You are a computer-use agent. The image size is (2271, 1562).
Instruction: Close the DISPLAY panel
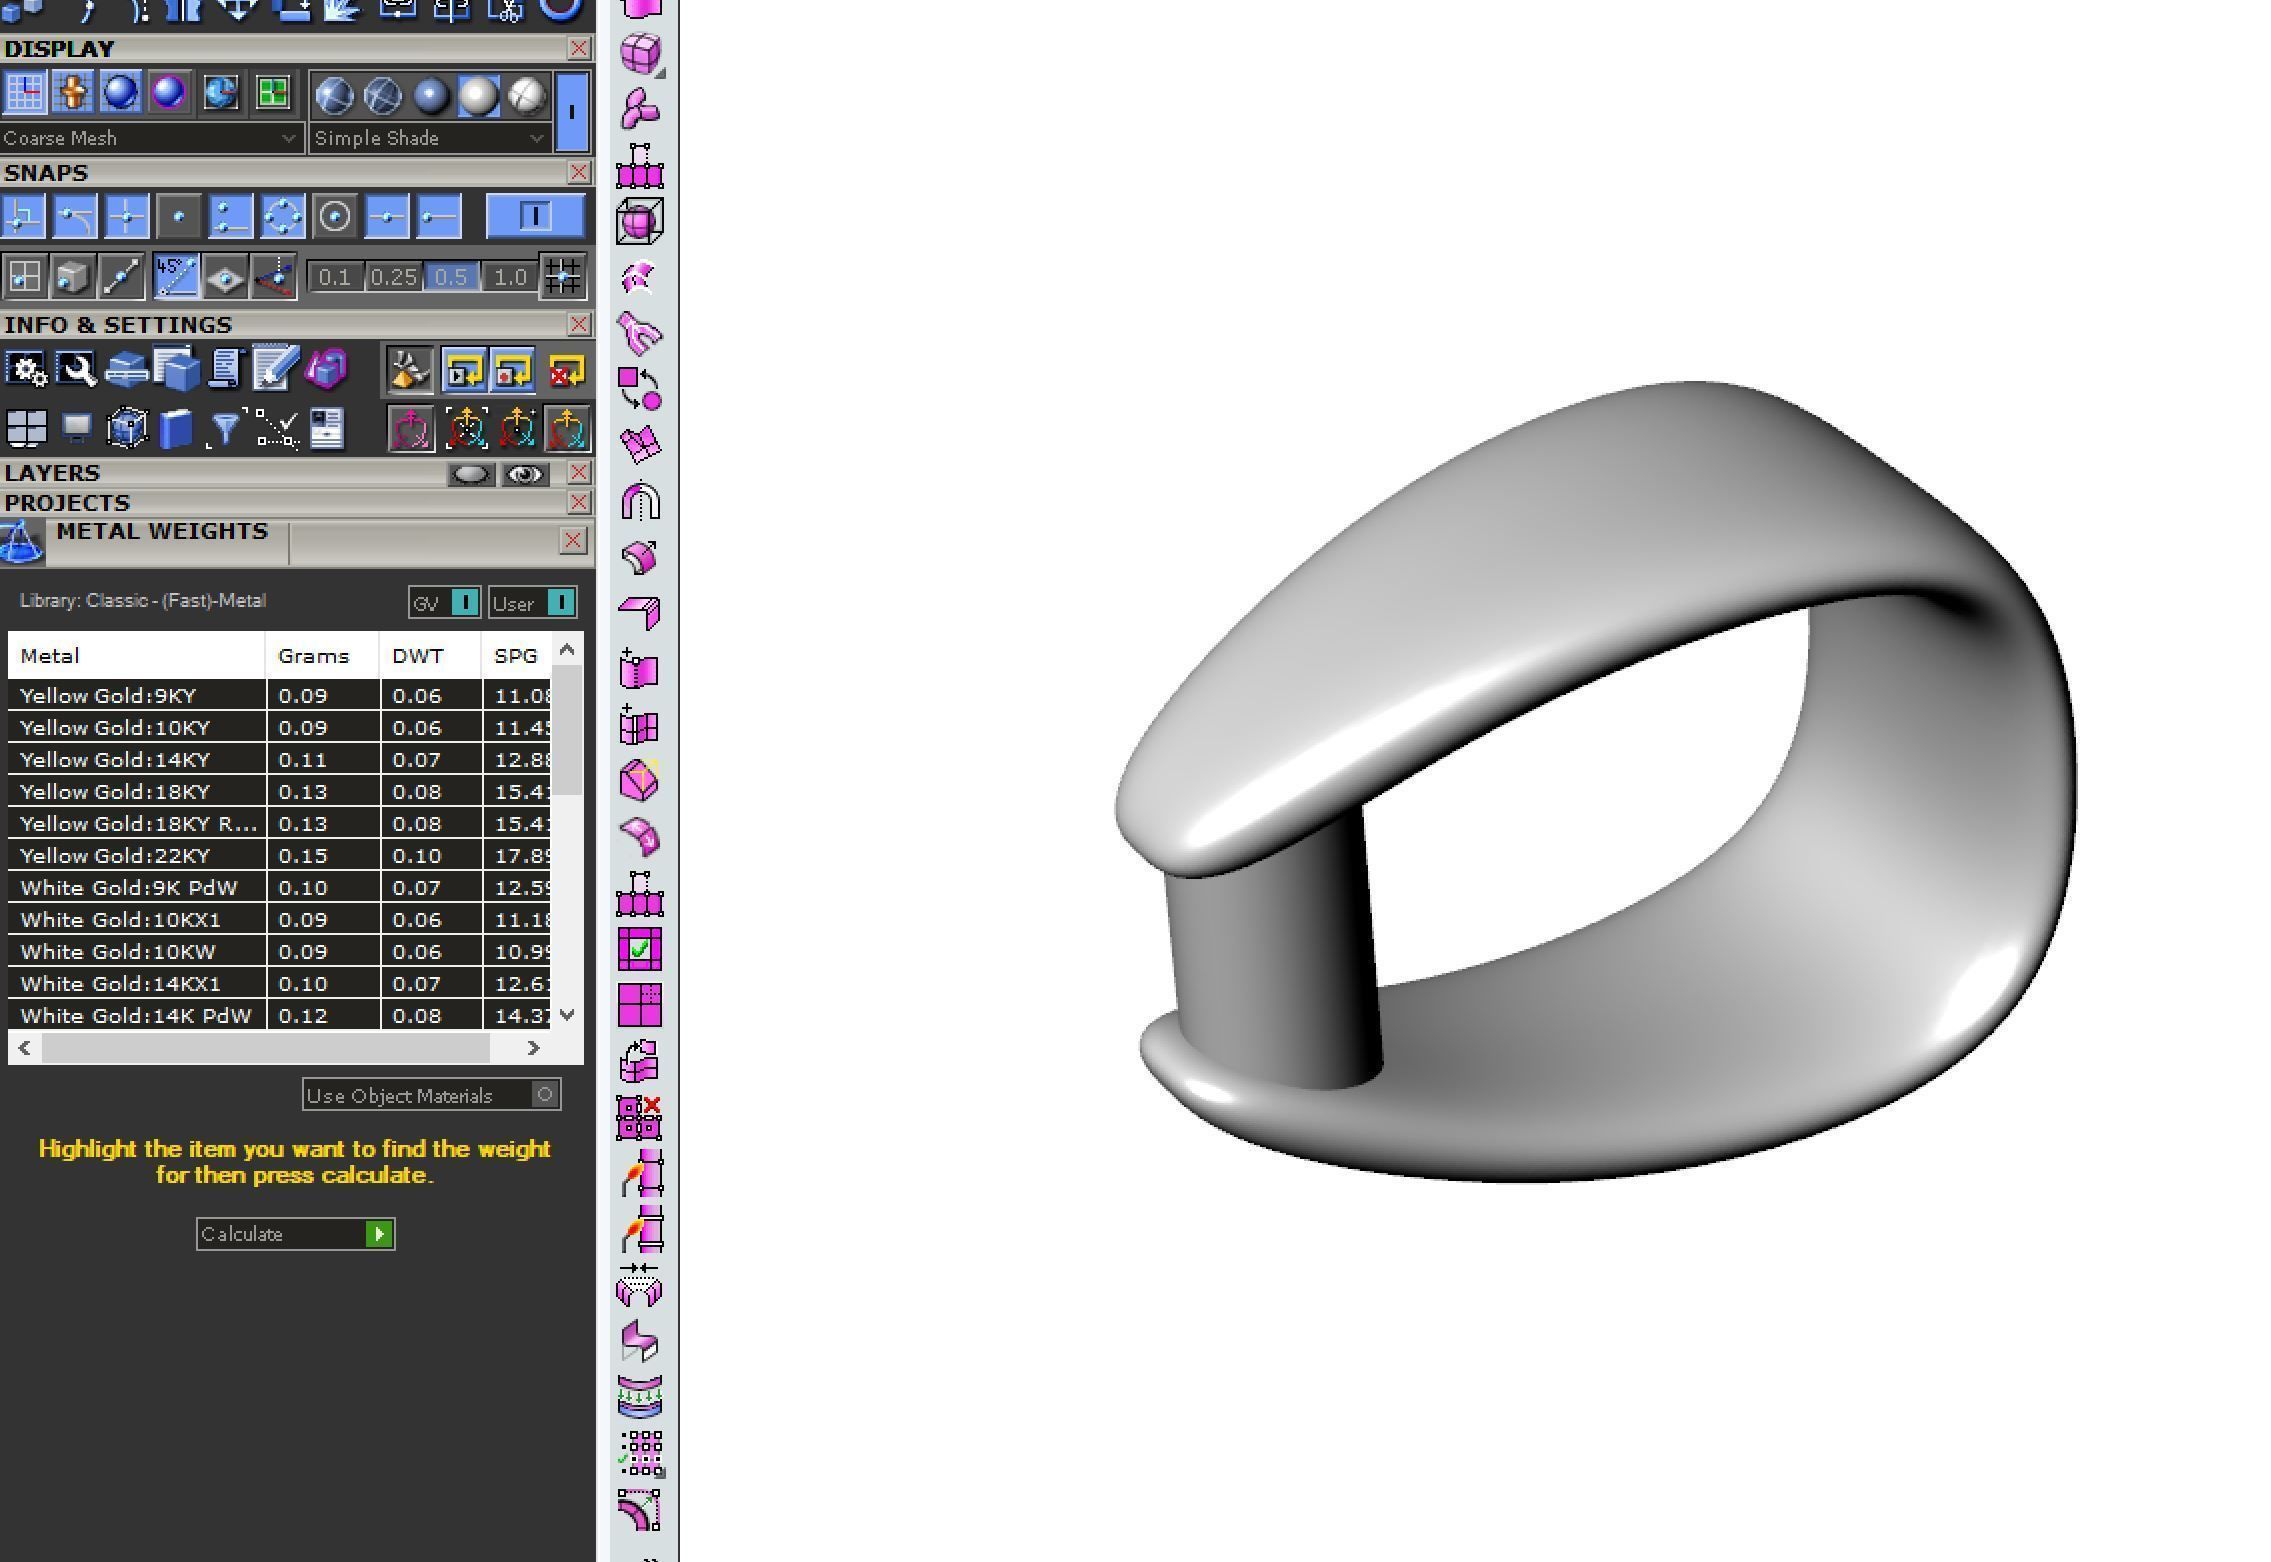[579, 48]
